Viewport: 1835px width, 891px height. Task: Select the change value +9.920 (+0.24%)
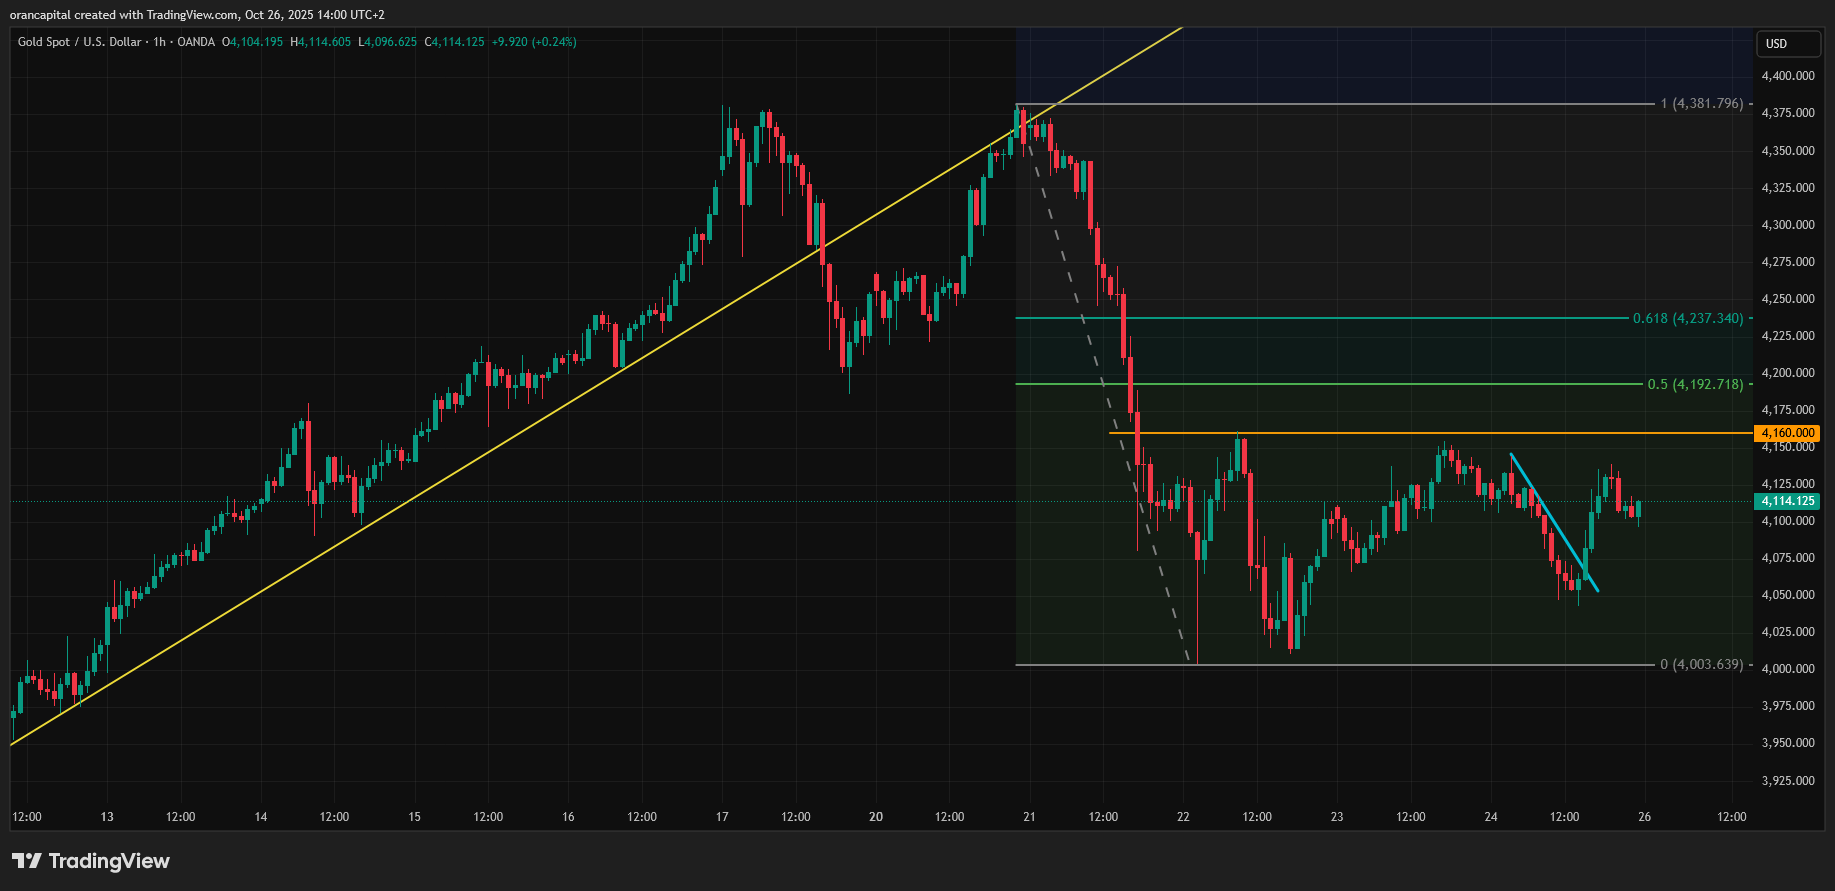pos(534,42)
